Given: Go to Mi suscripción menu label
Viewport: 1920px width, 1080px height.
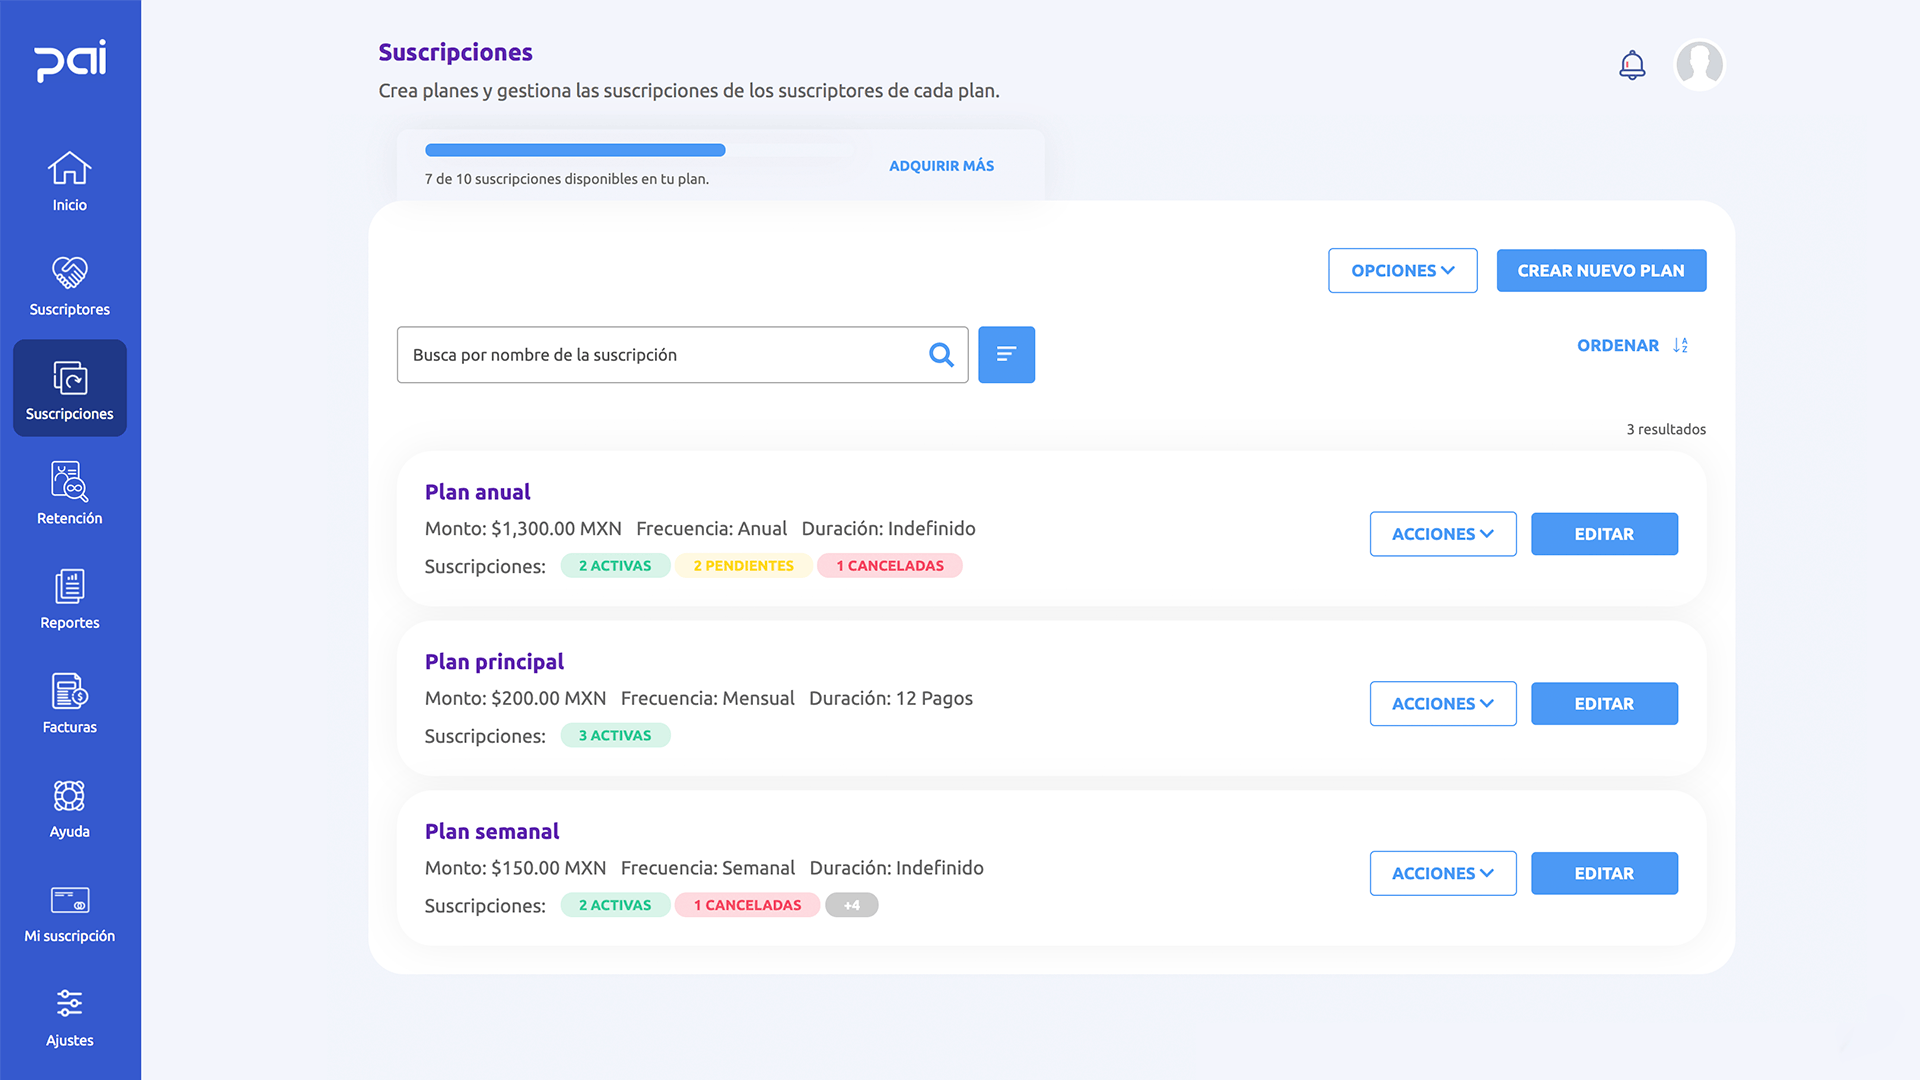Looking at the screenshot, I should coord(70,937).
